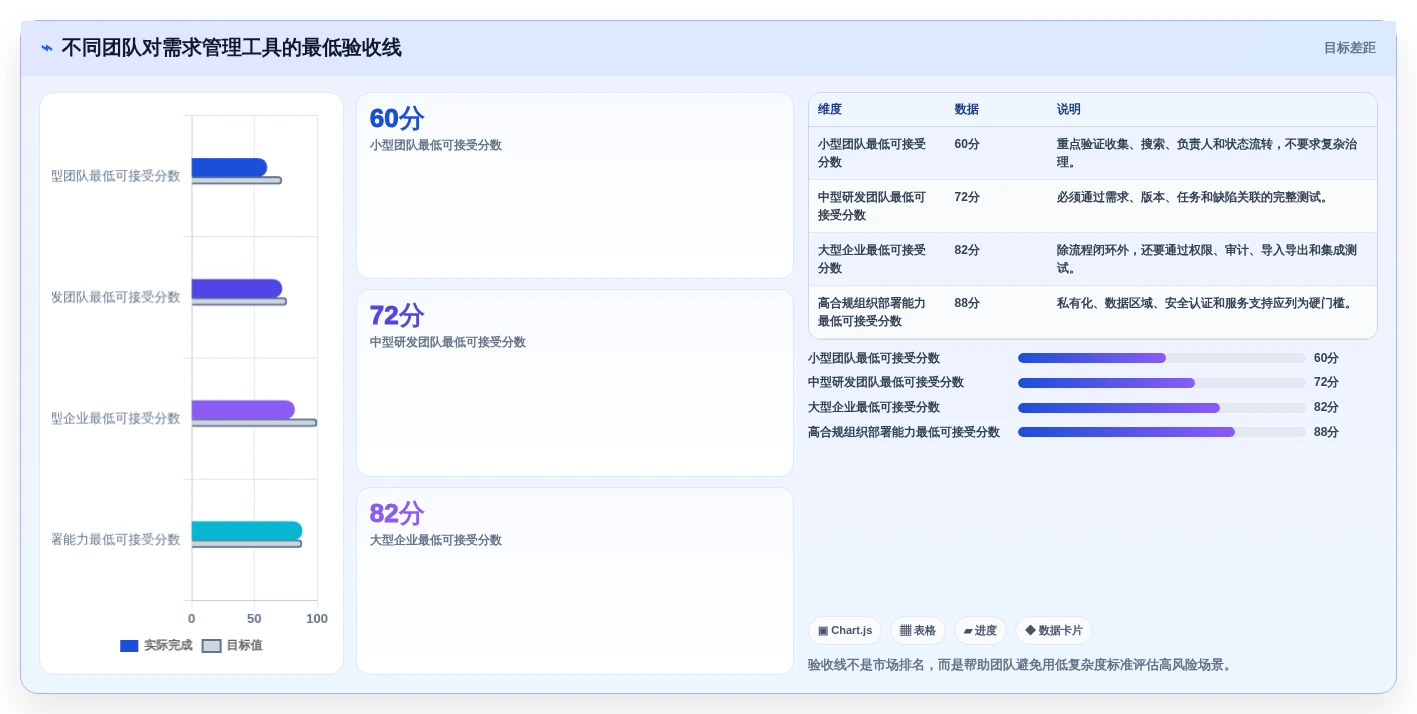The height and width of the screenshot is (714, 1417).
Task: Click the 数据卡片 tag chip
Action: [1054, 631]
